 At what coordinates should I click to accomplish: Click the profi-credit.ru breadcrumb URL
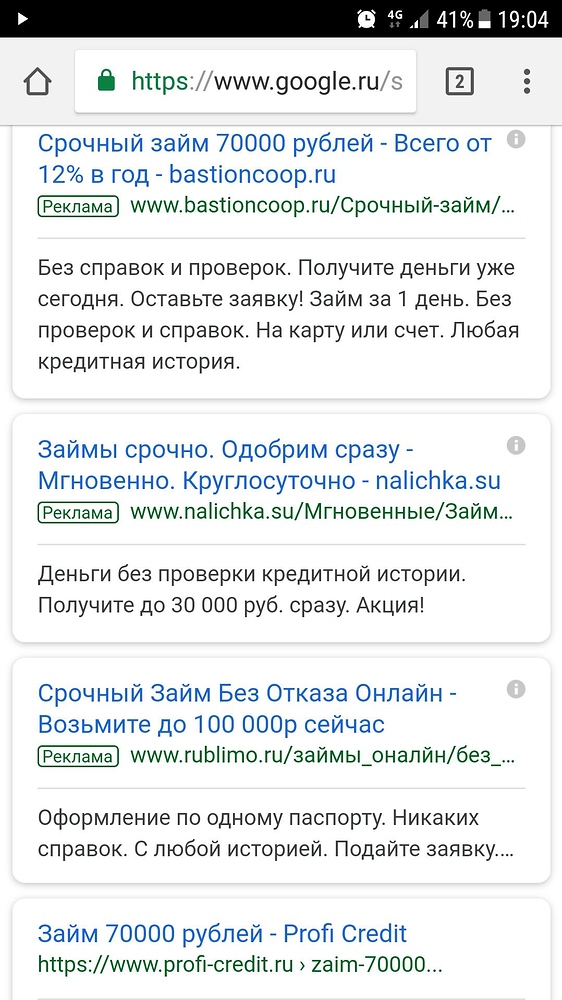(240, 964)
